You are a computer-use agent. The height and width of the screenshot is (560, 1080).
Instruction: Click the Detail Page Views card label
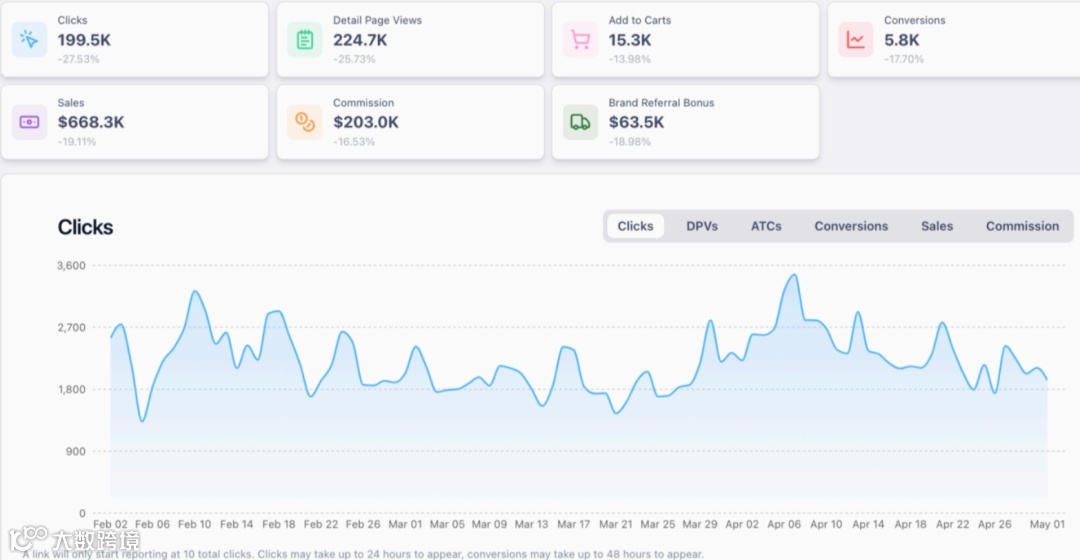tap(377, 20)
